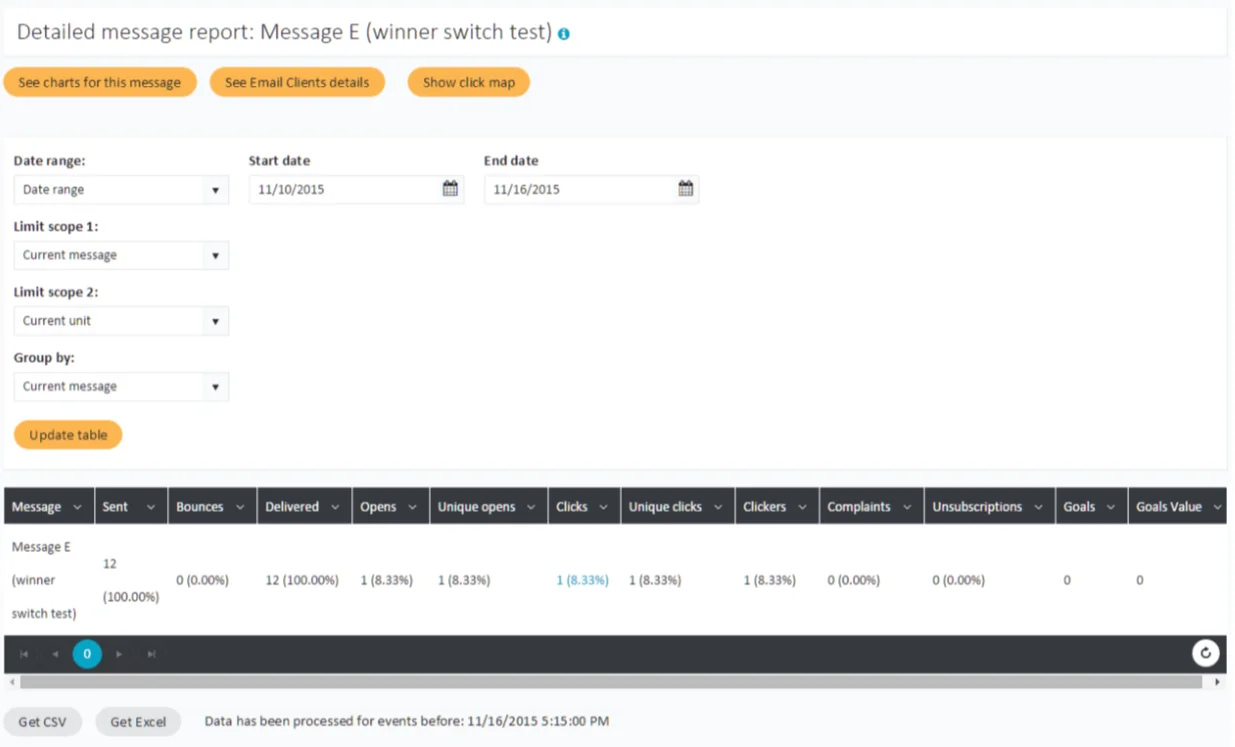Viewport: 1235px width, 747px height.
Task: Click the Show click map button
Action: [x=468, y=82]
